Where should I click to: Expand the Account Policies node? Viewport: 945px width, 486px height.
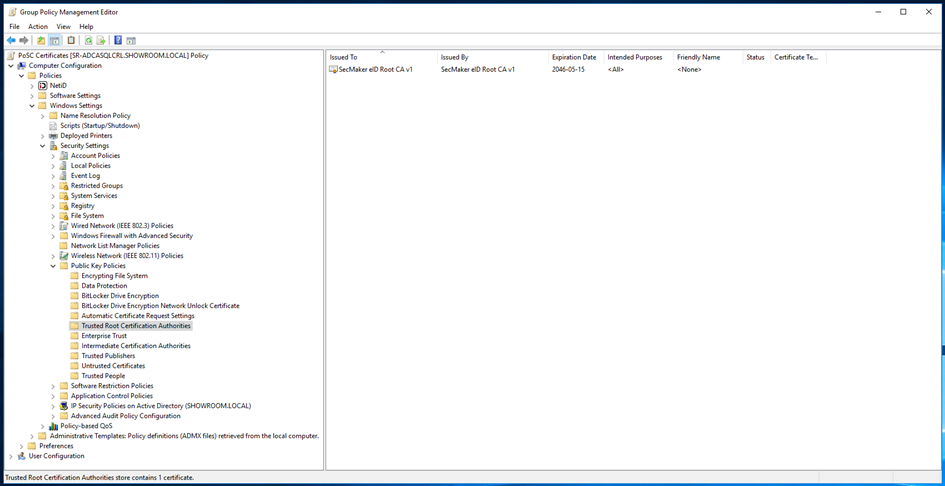(53, 156)
